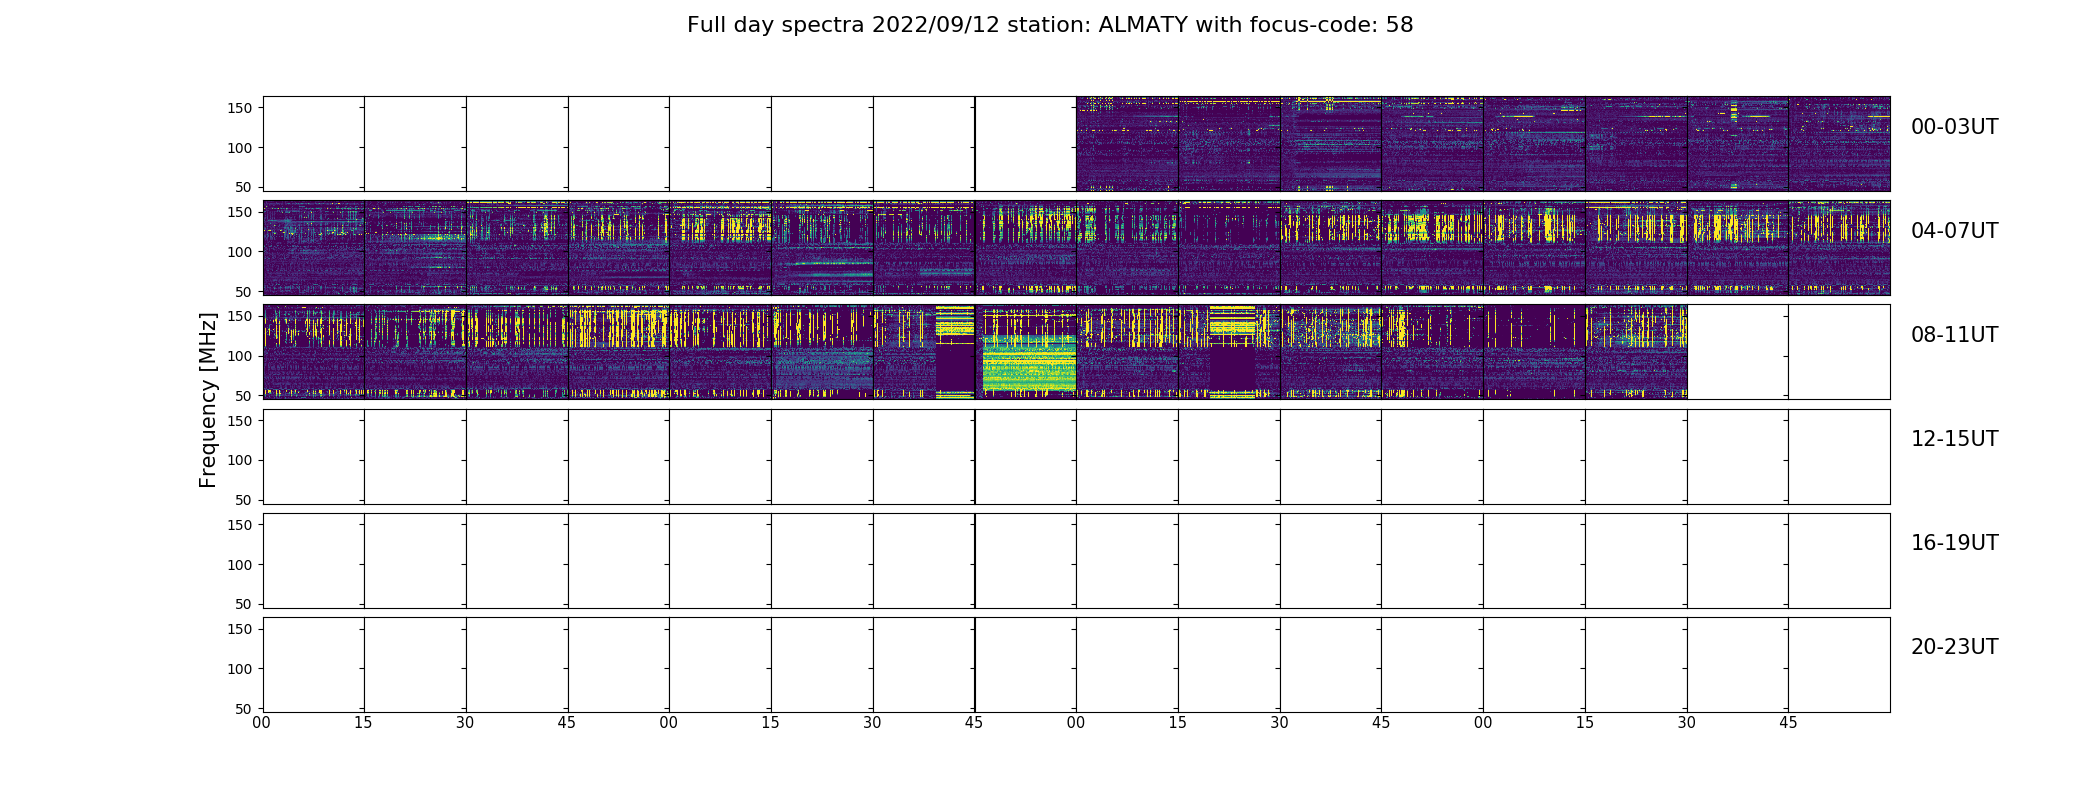2100x800 pixels.
Task: Select the 04-07UT row label
Action: pyautogui.click(x=1954, y=231)
